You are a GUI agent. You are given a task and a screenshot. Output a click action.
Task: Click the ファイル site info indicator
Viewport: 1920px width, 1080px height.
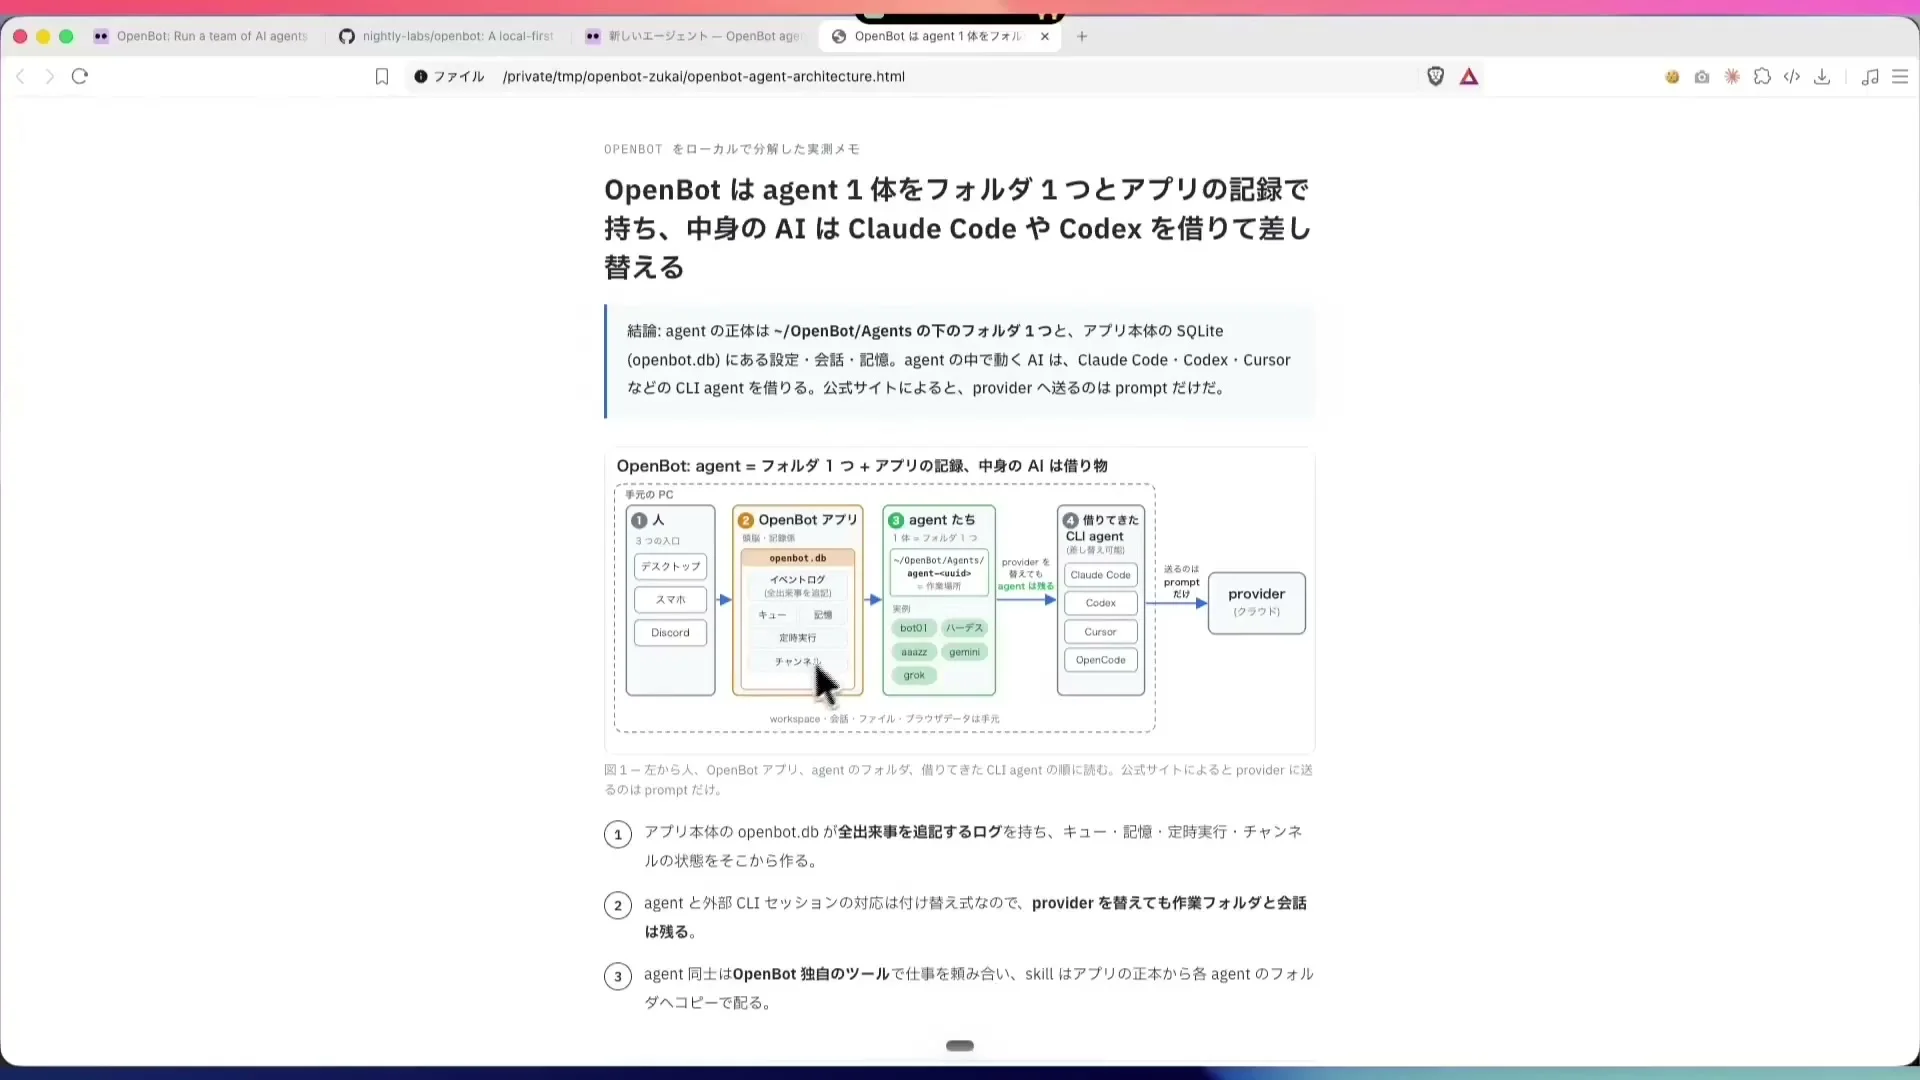click(x=449, y=77)
